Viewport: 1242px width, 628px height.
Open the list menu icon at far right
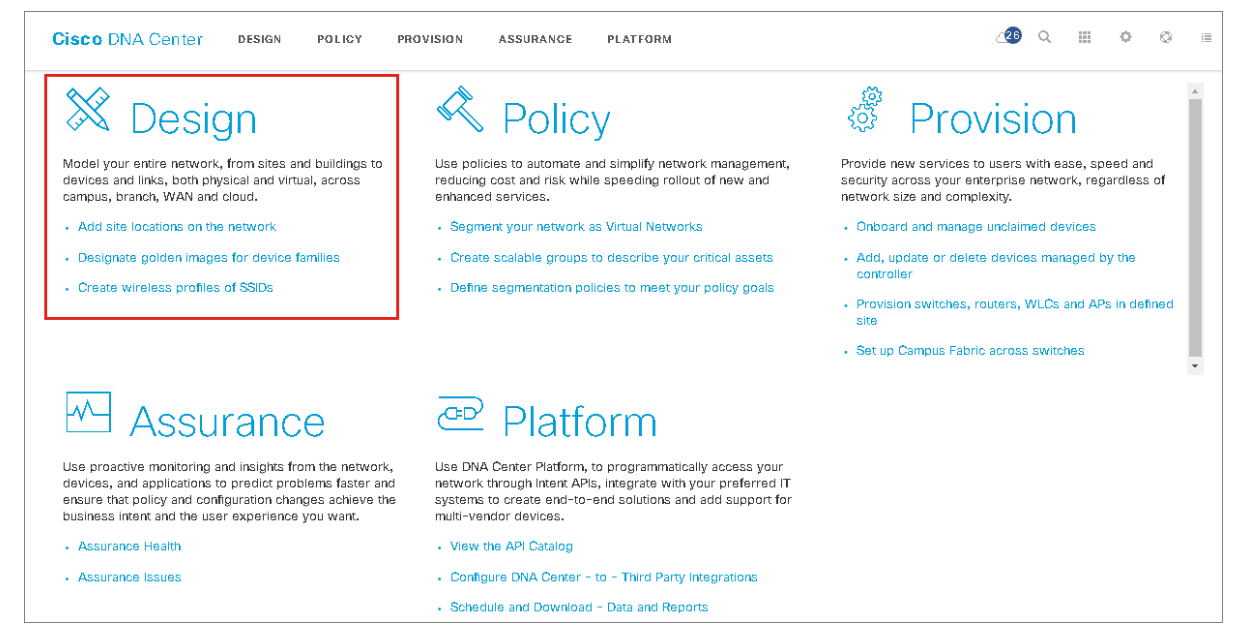(x=1206, y=38)
